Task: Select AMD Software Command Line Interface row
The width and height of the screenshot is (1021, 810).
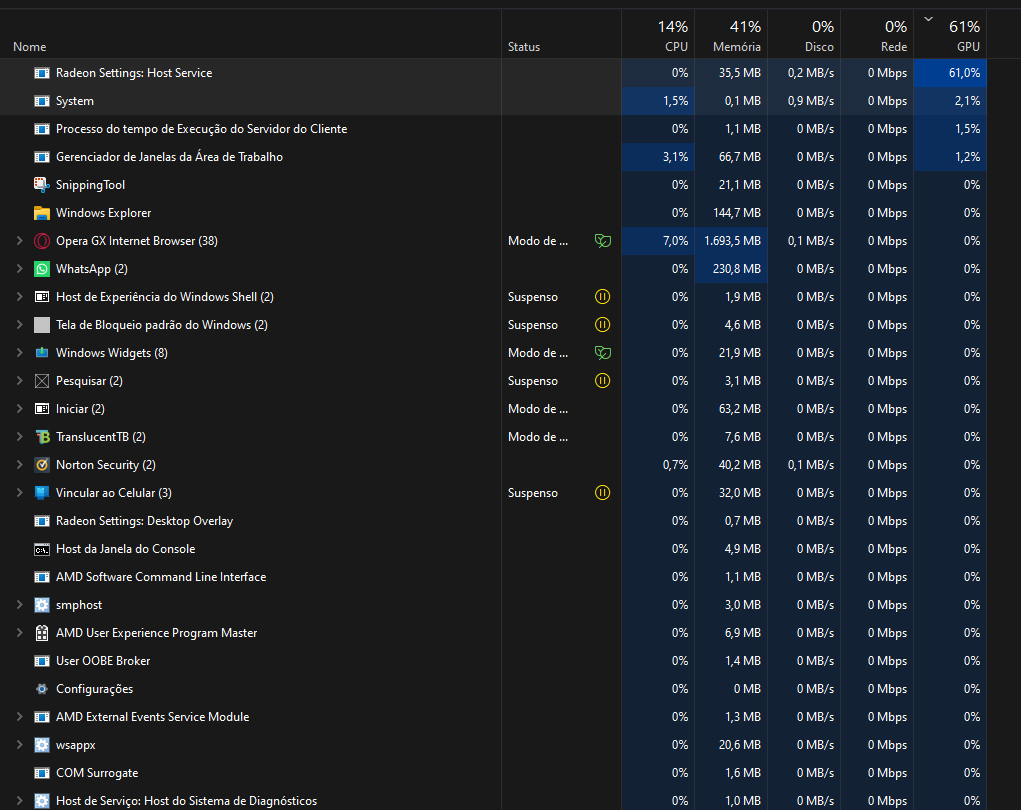Action: [493, 577]
